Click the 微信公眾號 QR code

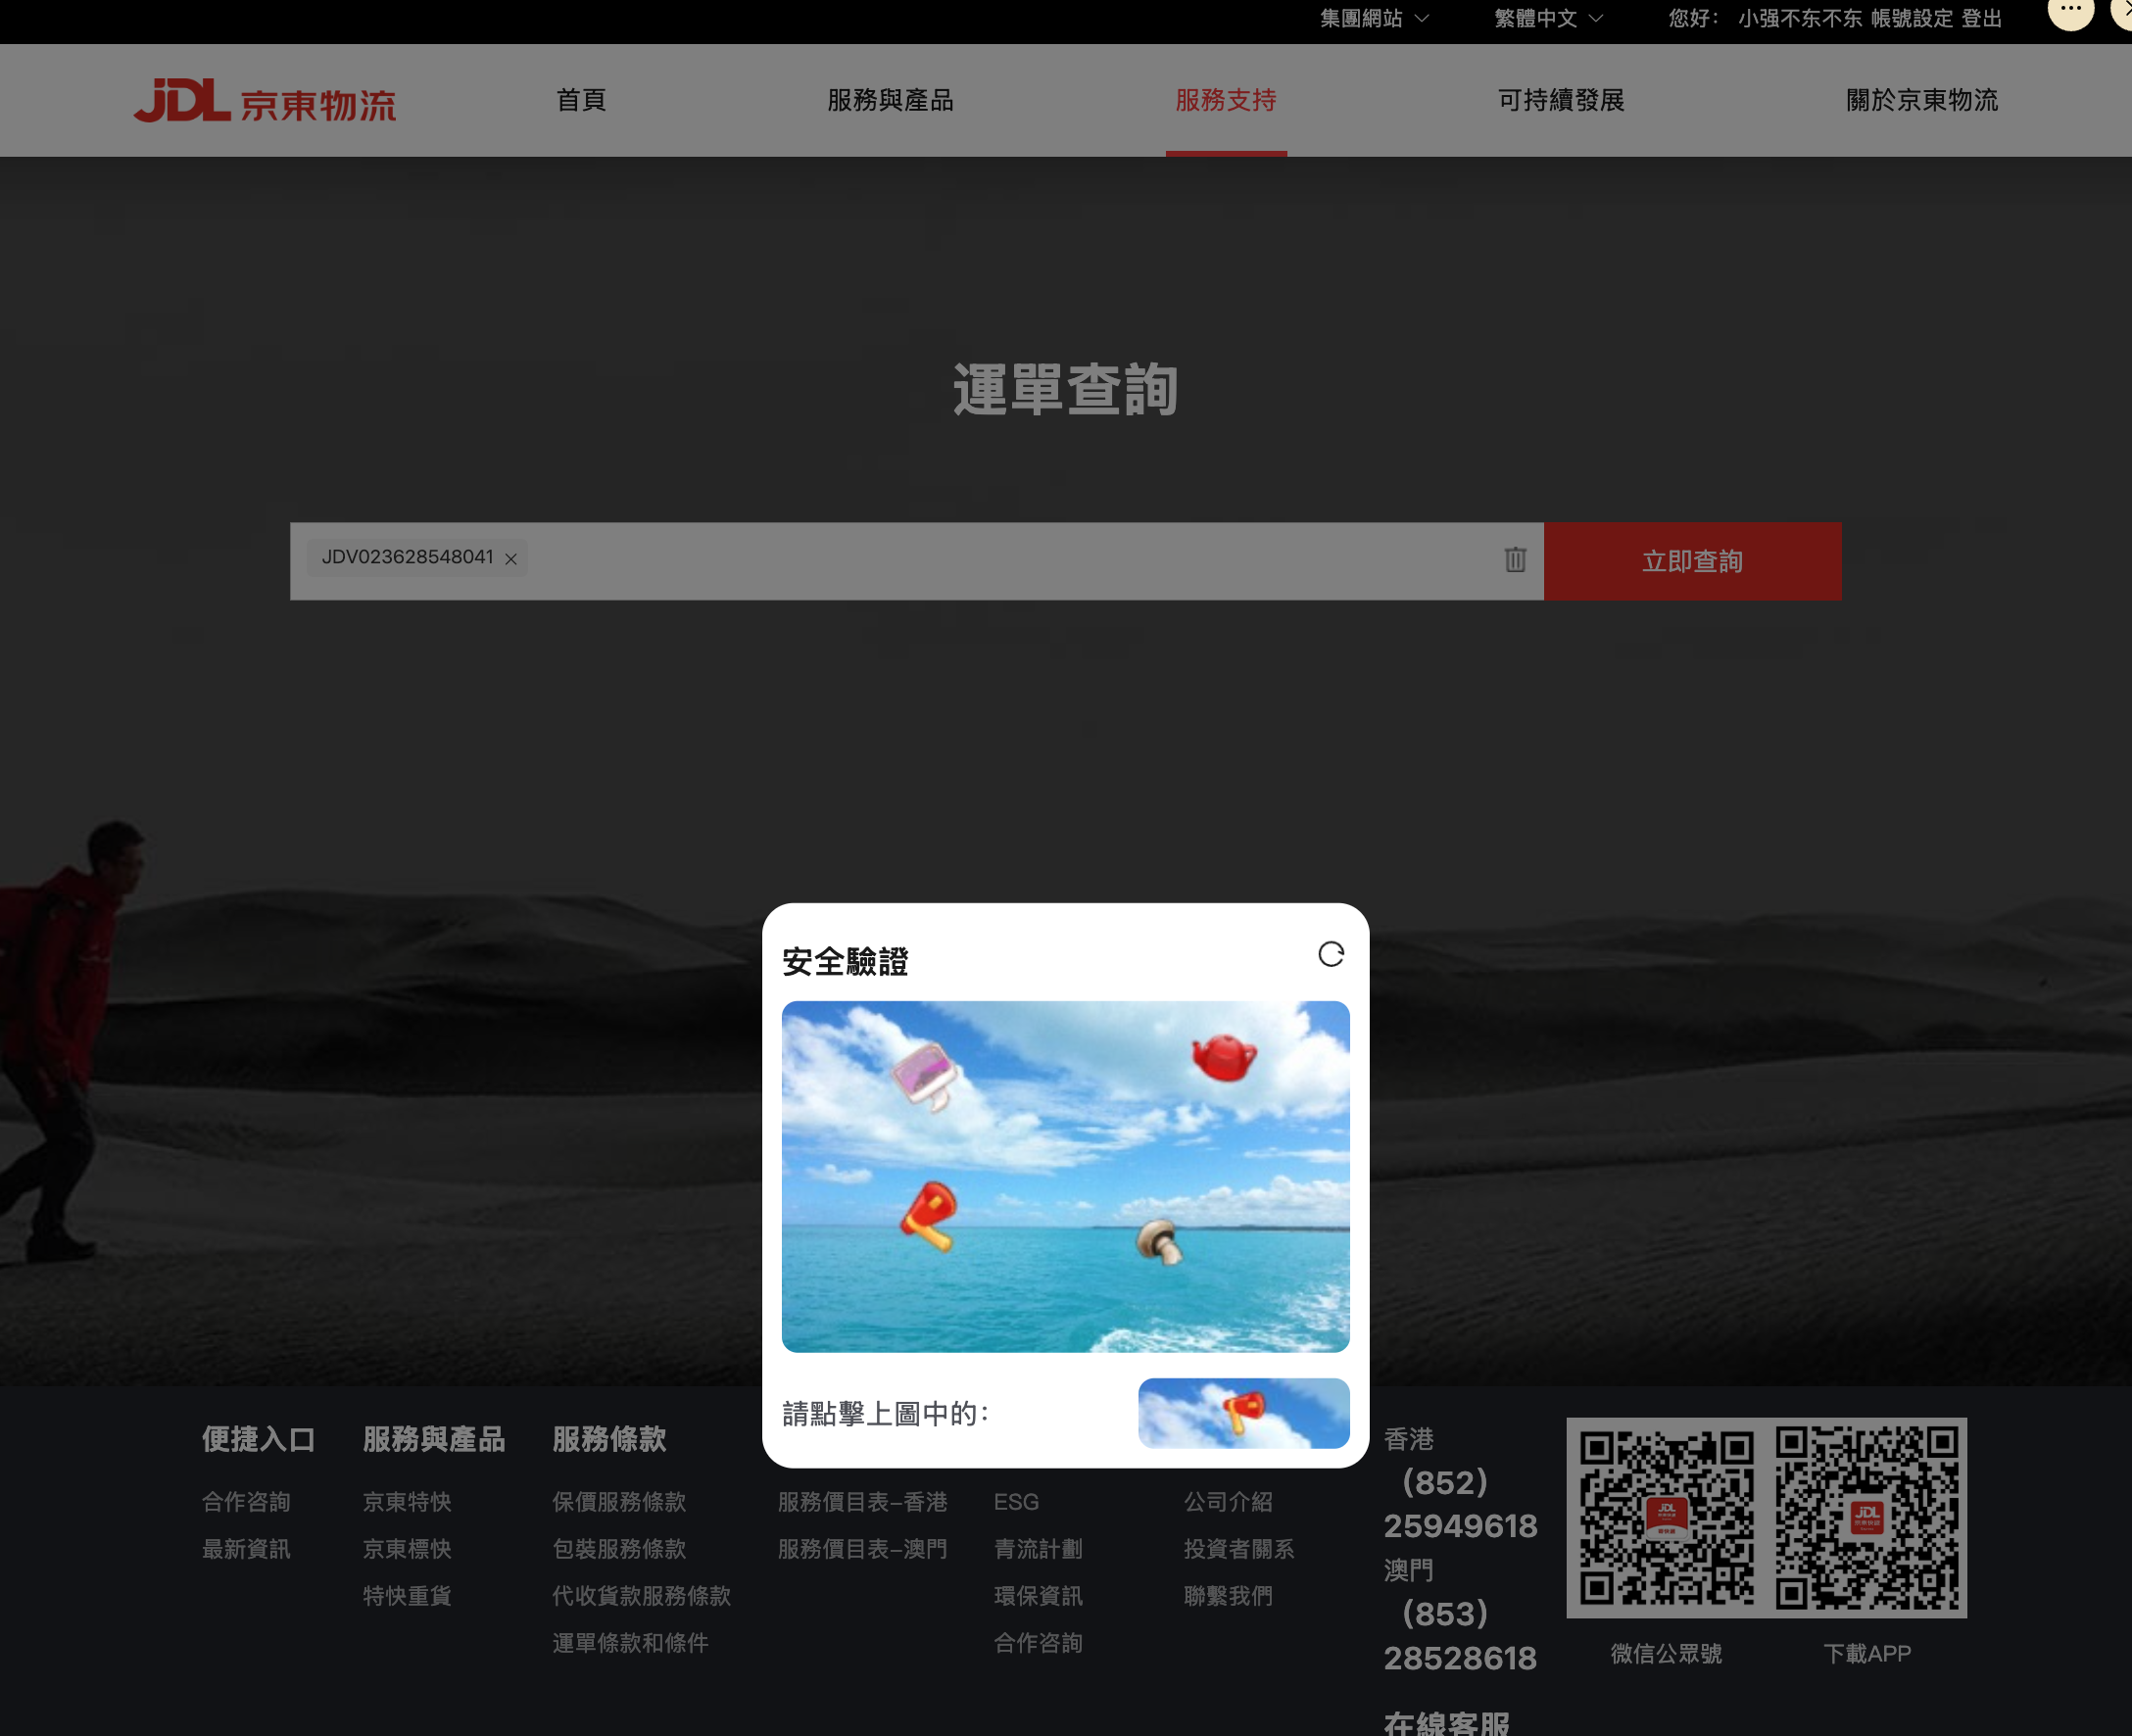tap(1666, 1517)
